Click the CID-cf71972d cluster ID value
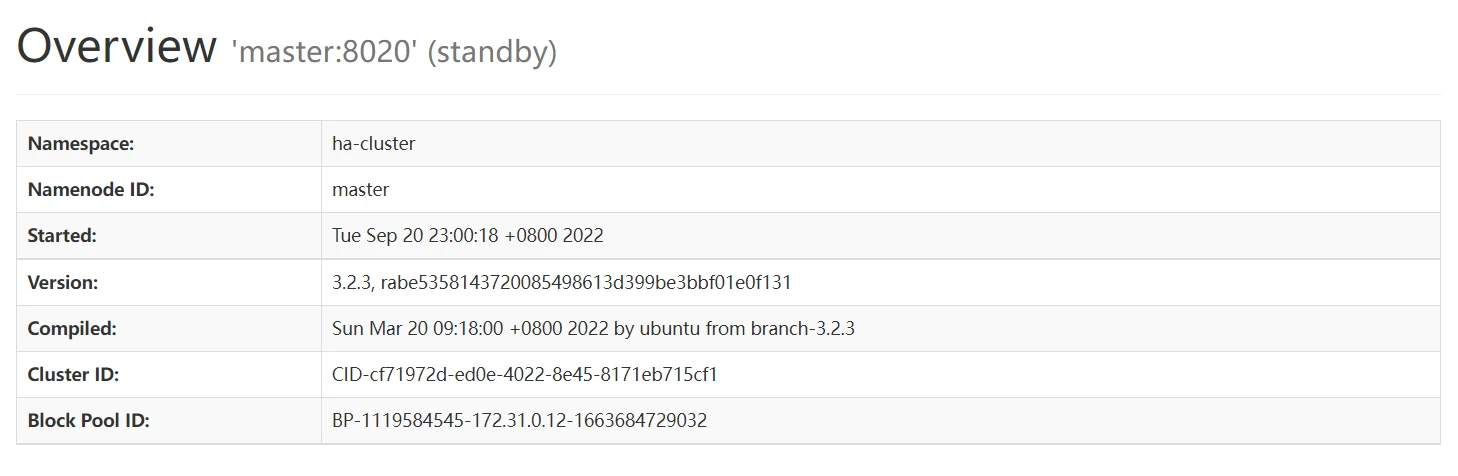 coord(524,375)
